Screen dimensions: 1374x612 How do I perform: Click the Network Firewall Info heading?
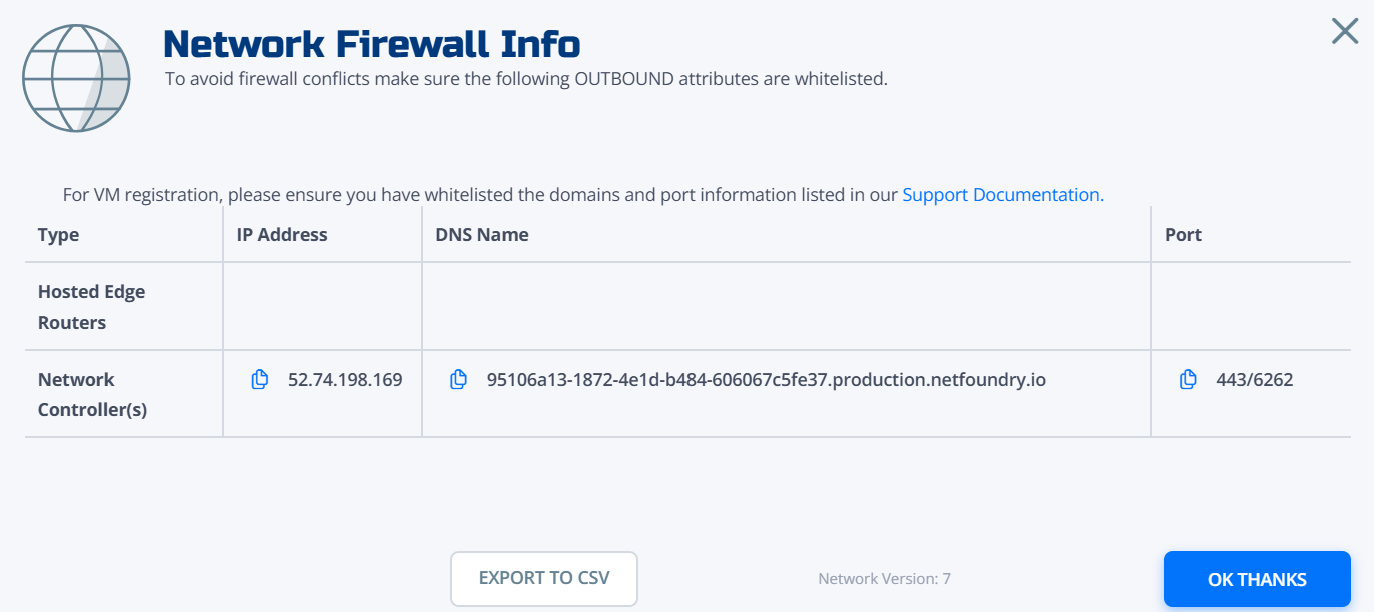coord(371,44)
